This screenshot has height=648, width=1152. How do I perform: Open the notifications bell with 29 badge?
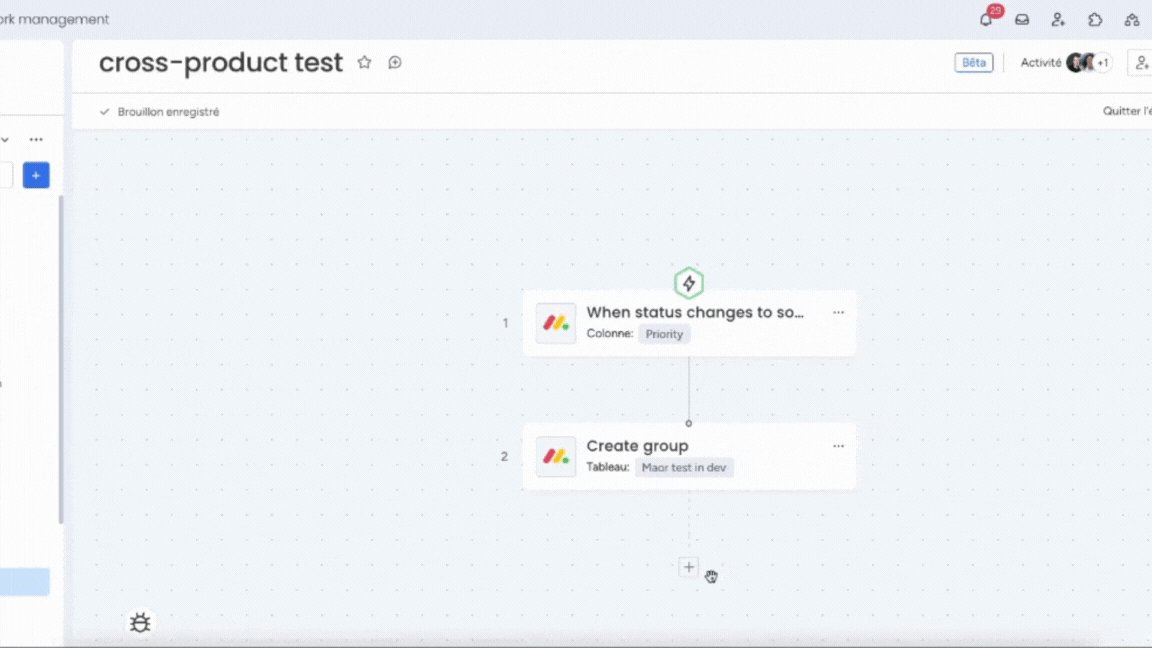click(987, 19)
